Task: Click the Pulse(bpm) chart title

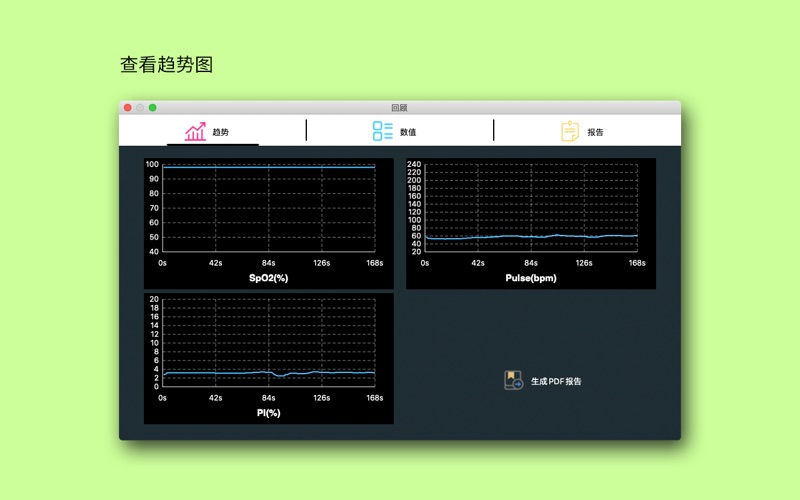Action: point(531,278)
